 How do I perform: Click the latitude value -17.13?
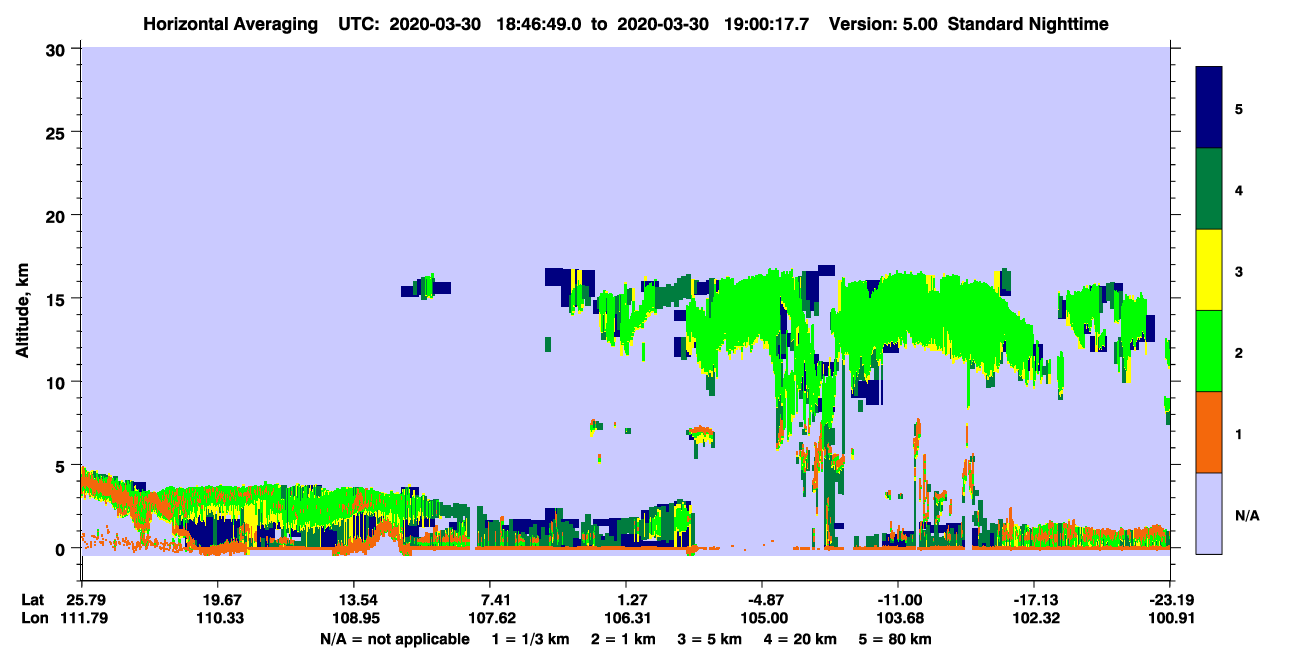point(1034,600)
